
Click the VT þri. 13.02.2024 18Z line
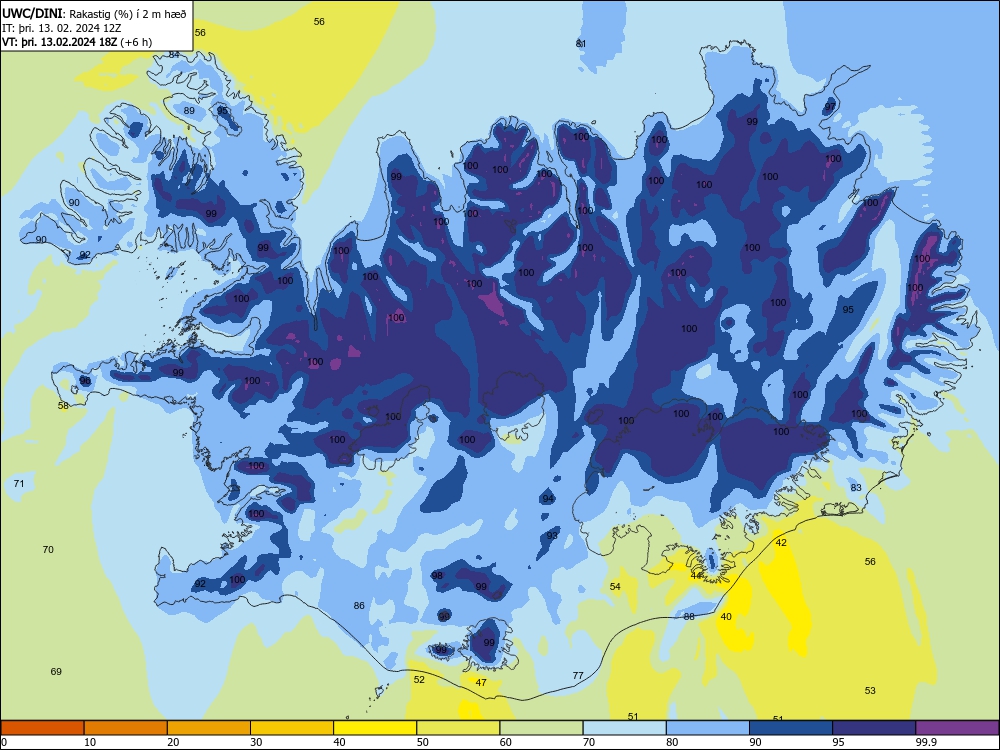tap(77, 42)
